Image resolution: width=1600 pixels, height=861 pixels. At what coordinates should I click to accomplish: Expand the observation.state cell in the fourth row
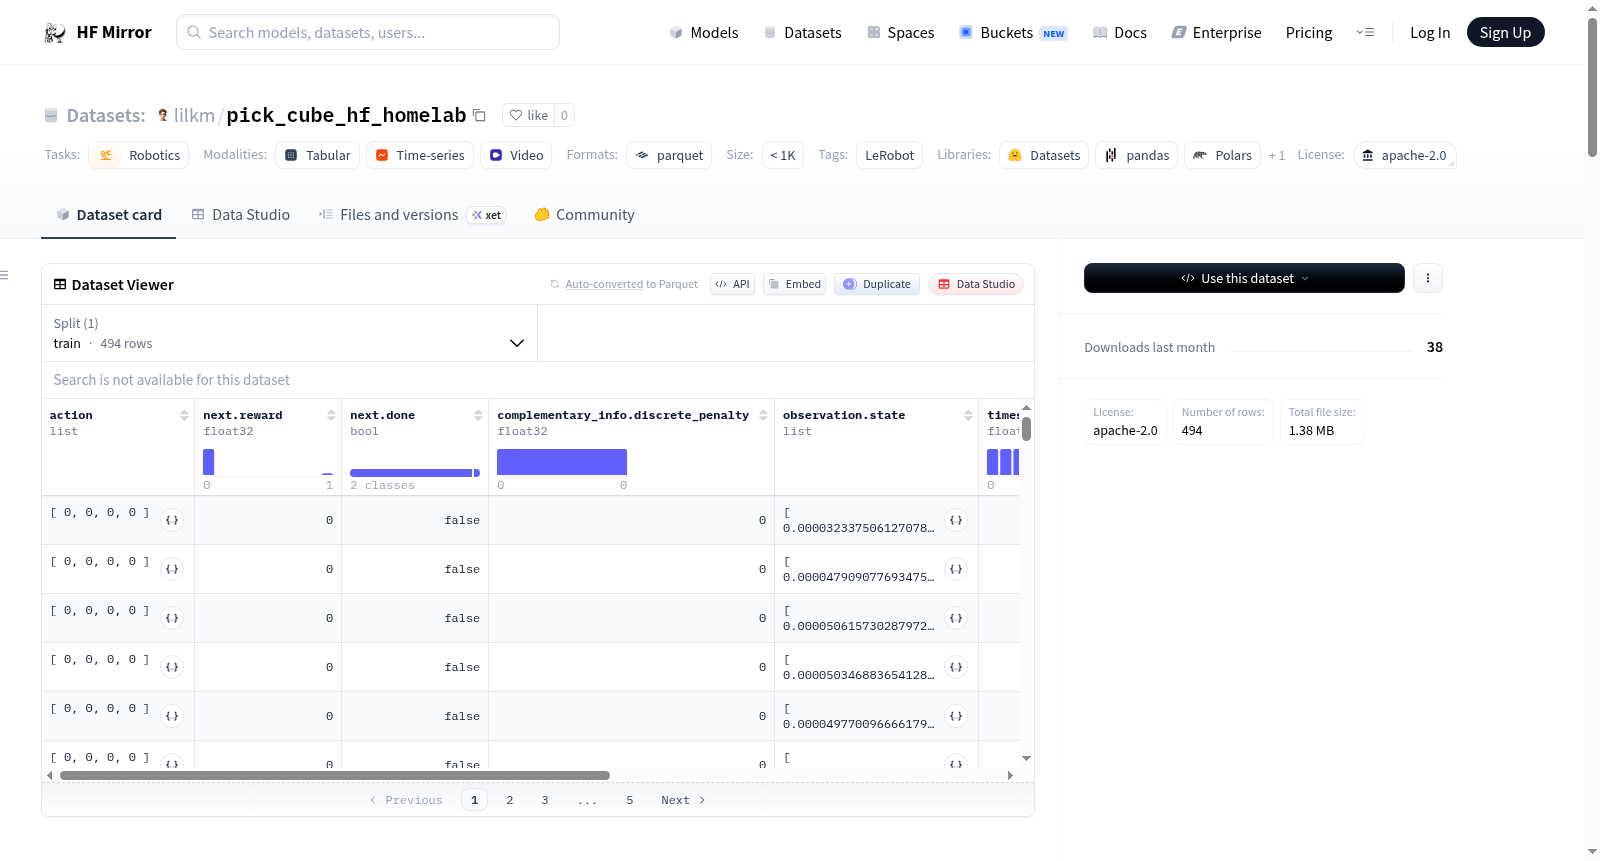pyautogui.click(x=956, y=667)
